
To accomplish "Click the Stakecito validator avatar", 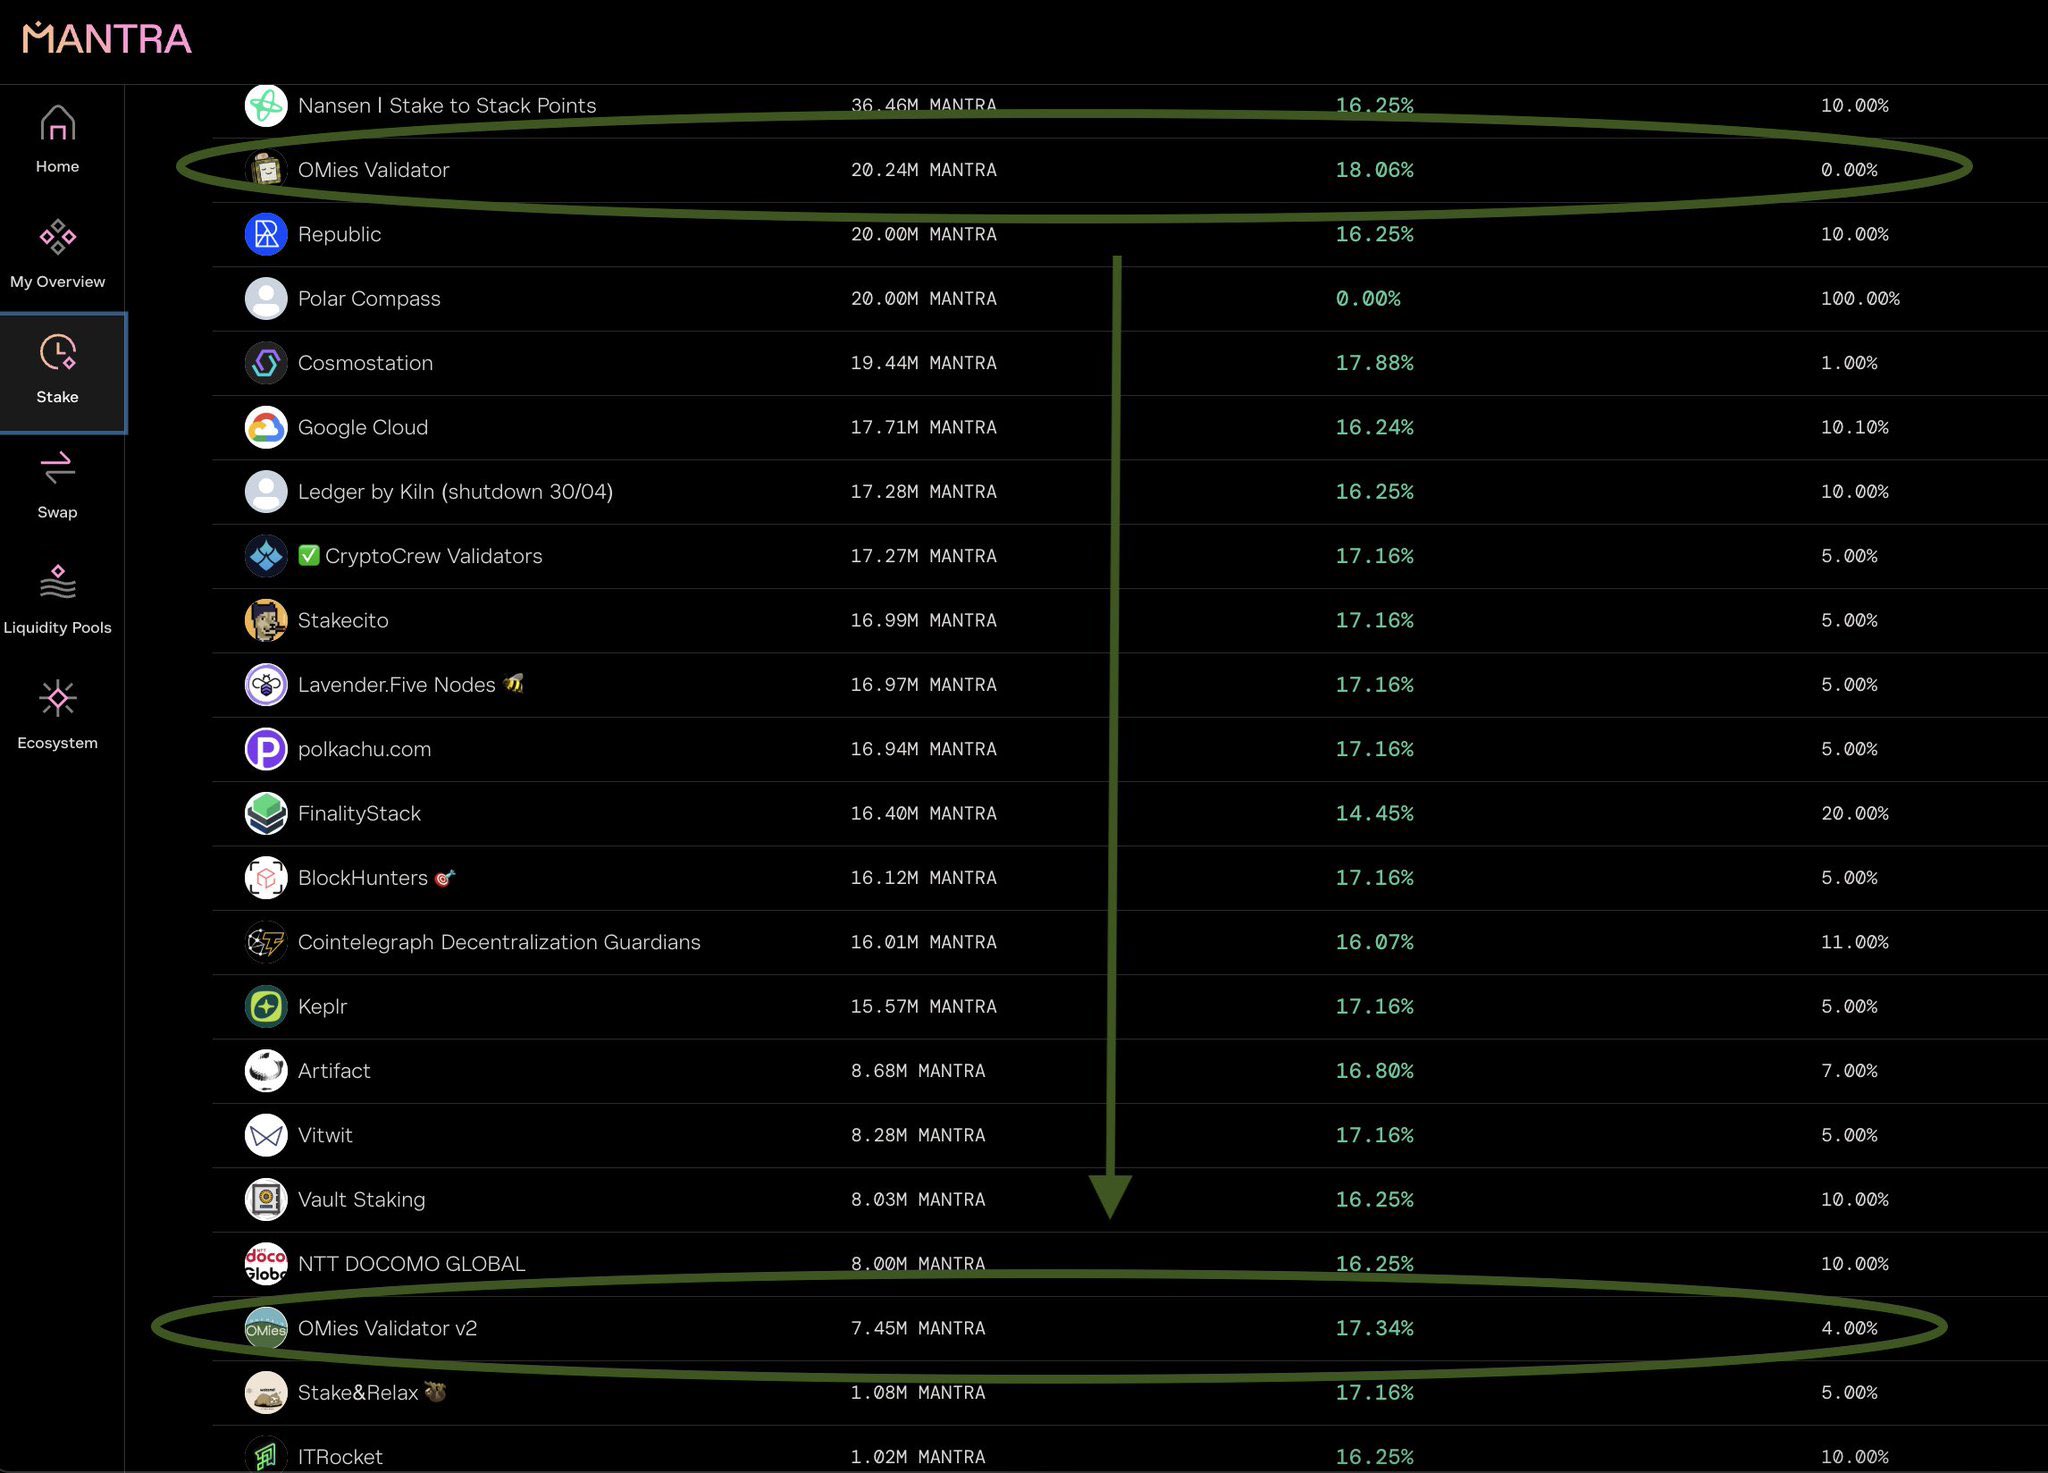I will [266, 621].
